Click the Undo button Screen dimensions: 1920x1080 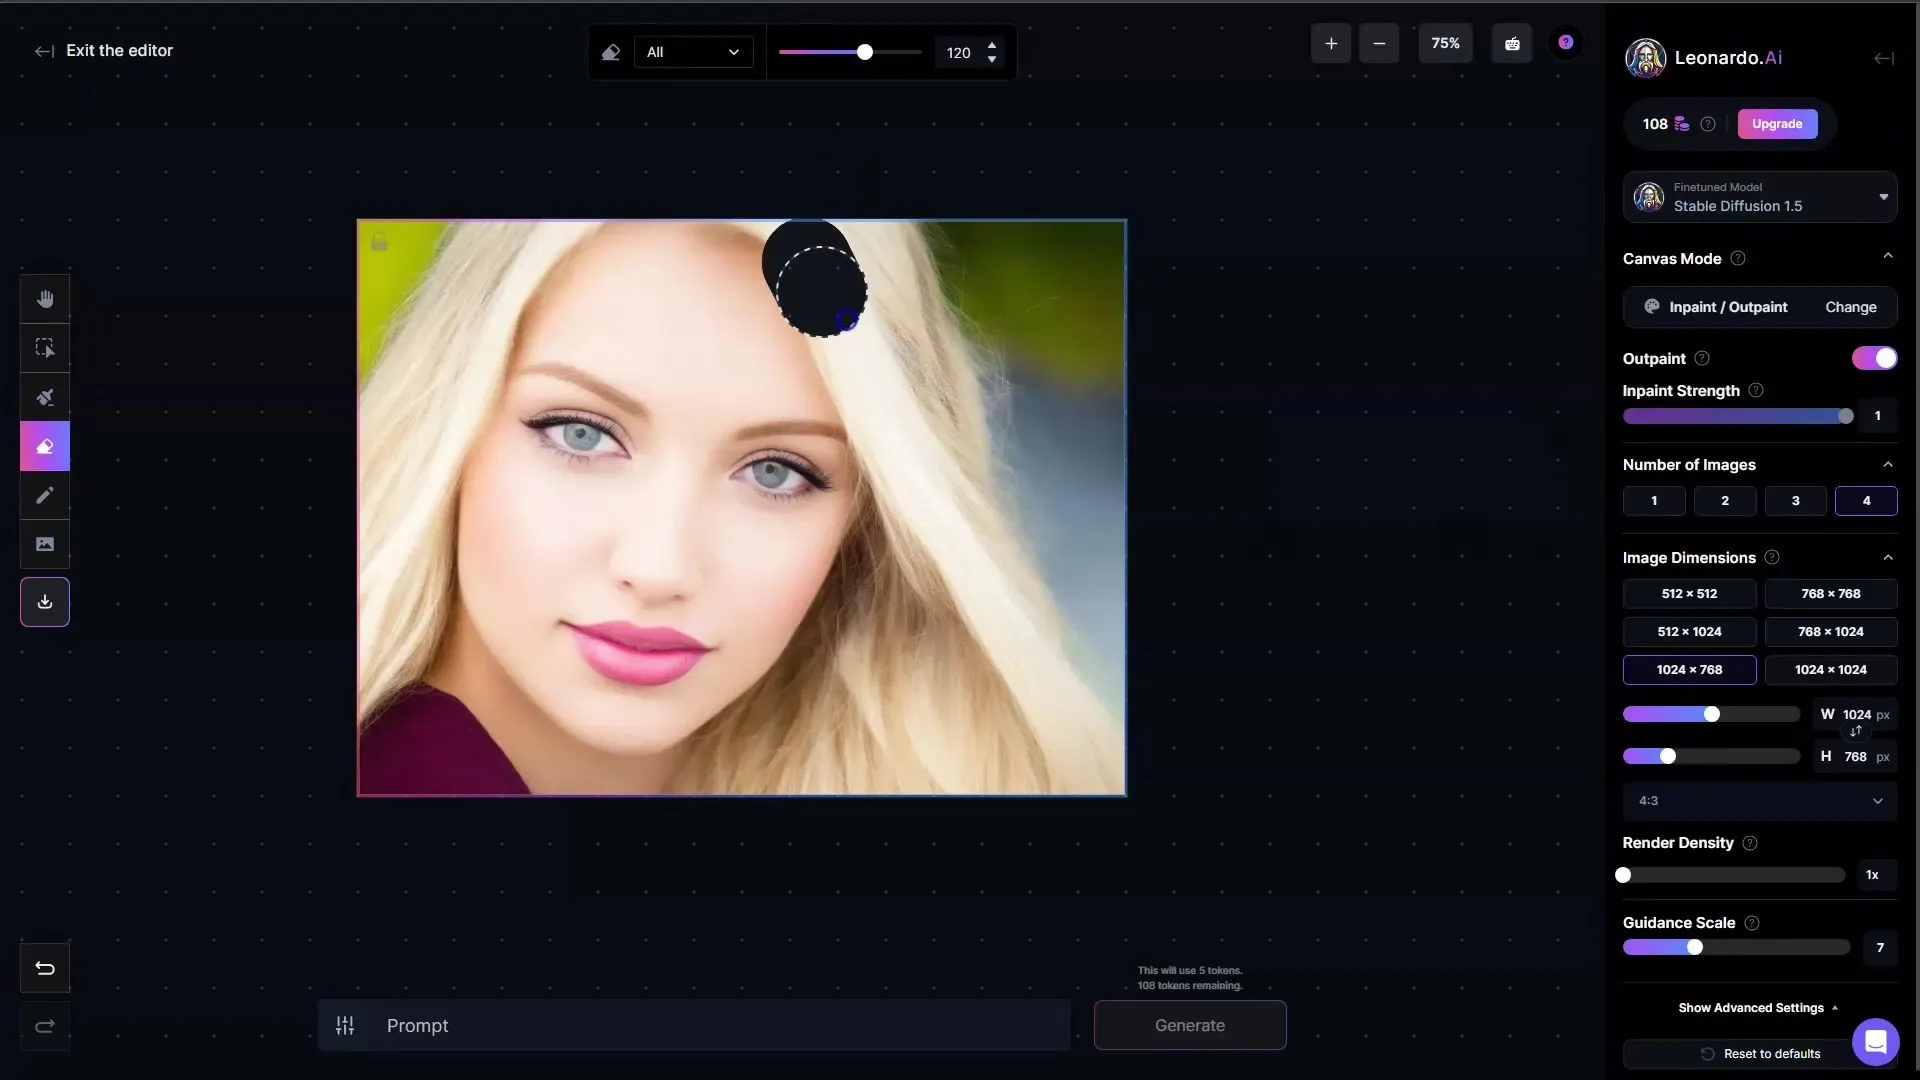[x=45, y=967]
